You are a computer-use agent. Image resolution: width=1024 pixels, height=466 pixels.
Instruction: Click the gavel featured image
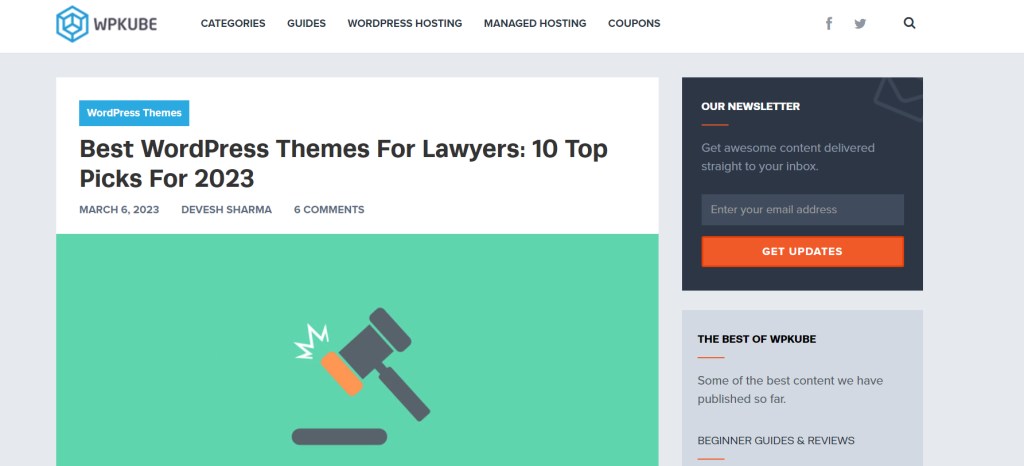coord(357,350)
